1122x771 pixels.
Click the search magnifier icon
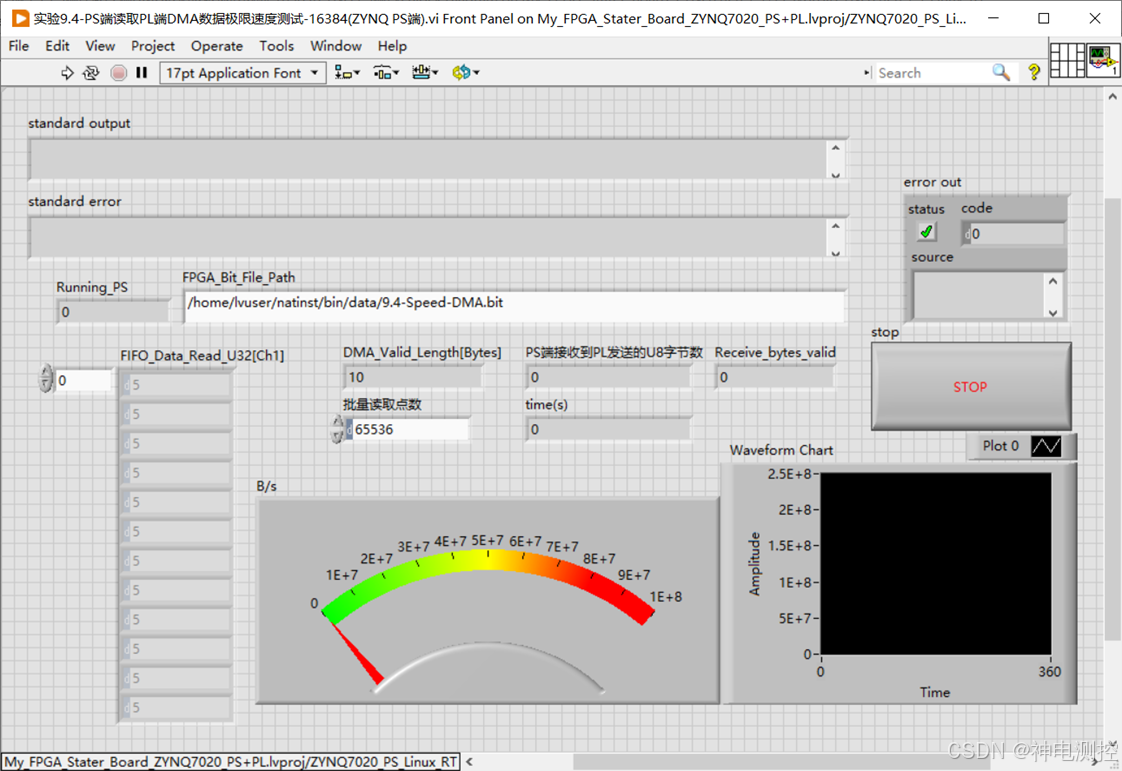[x=1000, y=72]
